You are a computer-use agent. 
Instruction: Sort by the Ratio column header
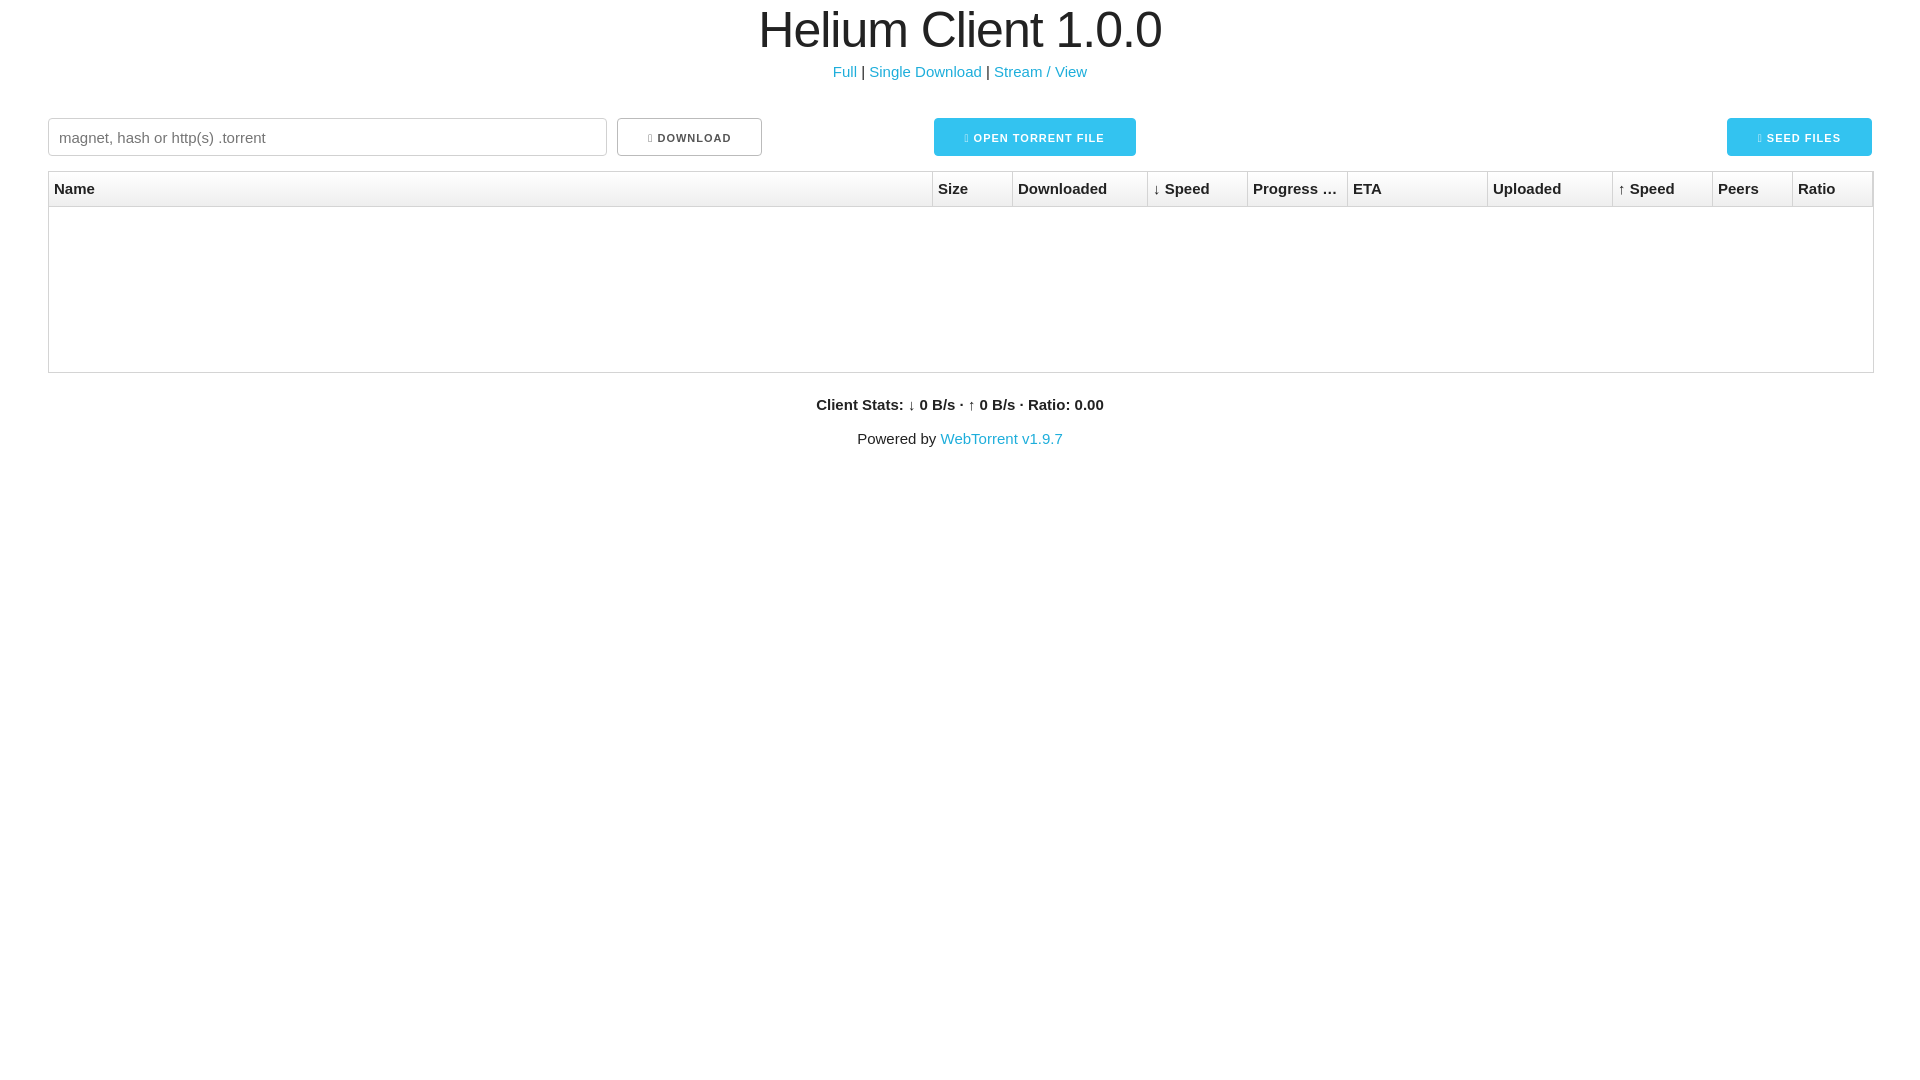pyautogui.click(x=1832, y=189)
